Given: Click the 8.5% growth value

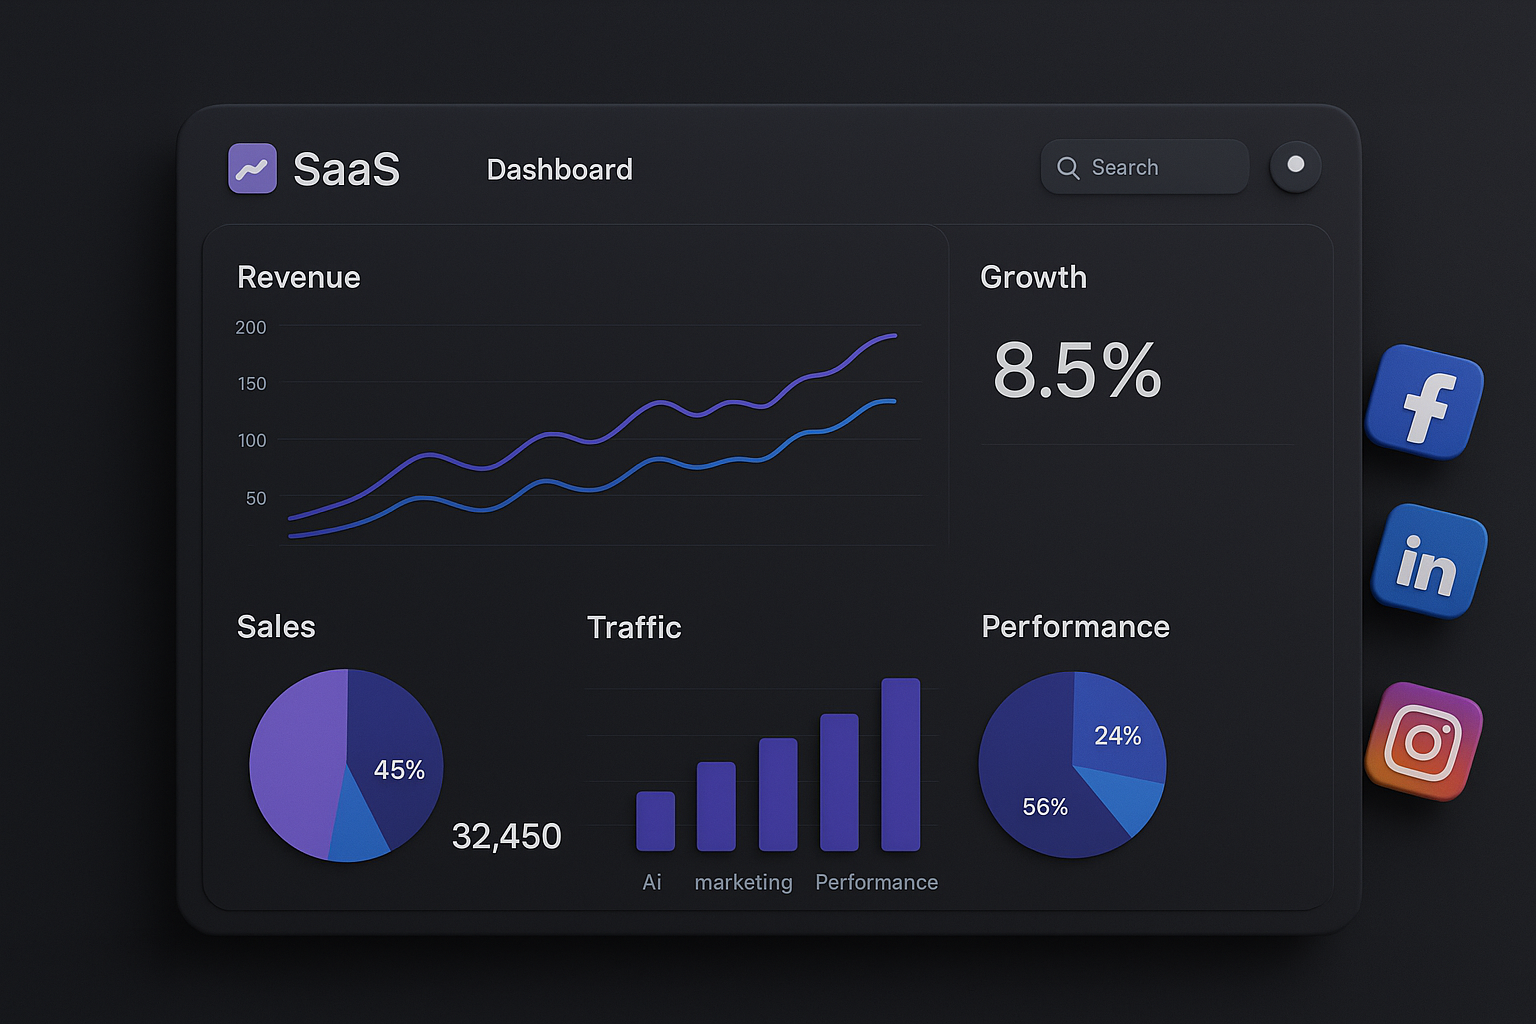Looking at the screenshot, I should point(1077,370).
